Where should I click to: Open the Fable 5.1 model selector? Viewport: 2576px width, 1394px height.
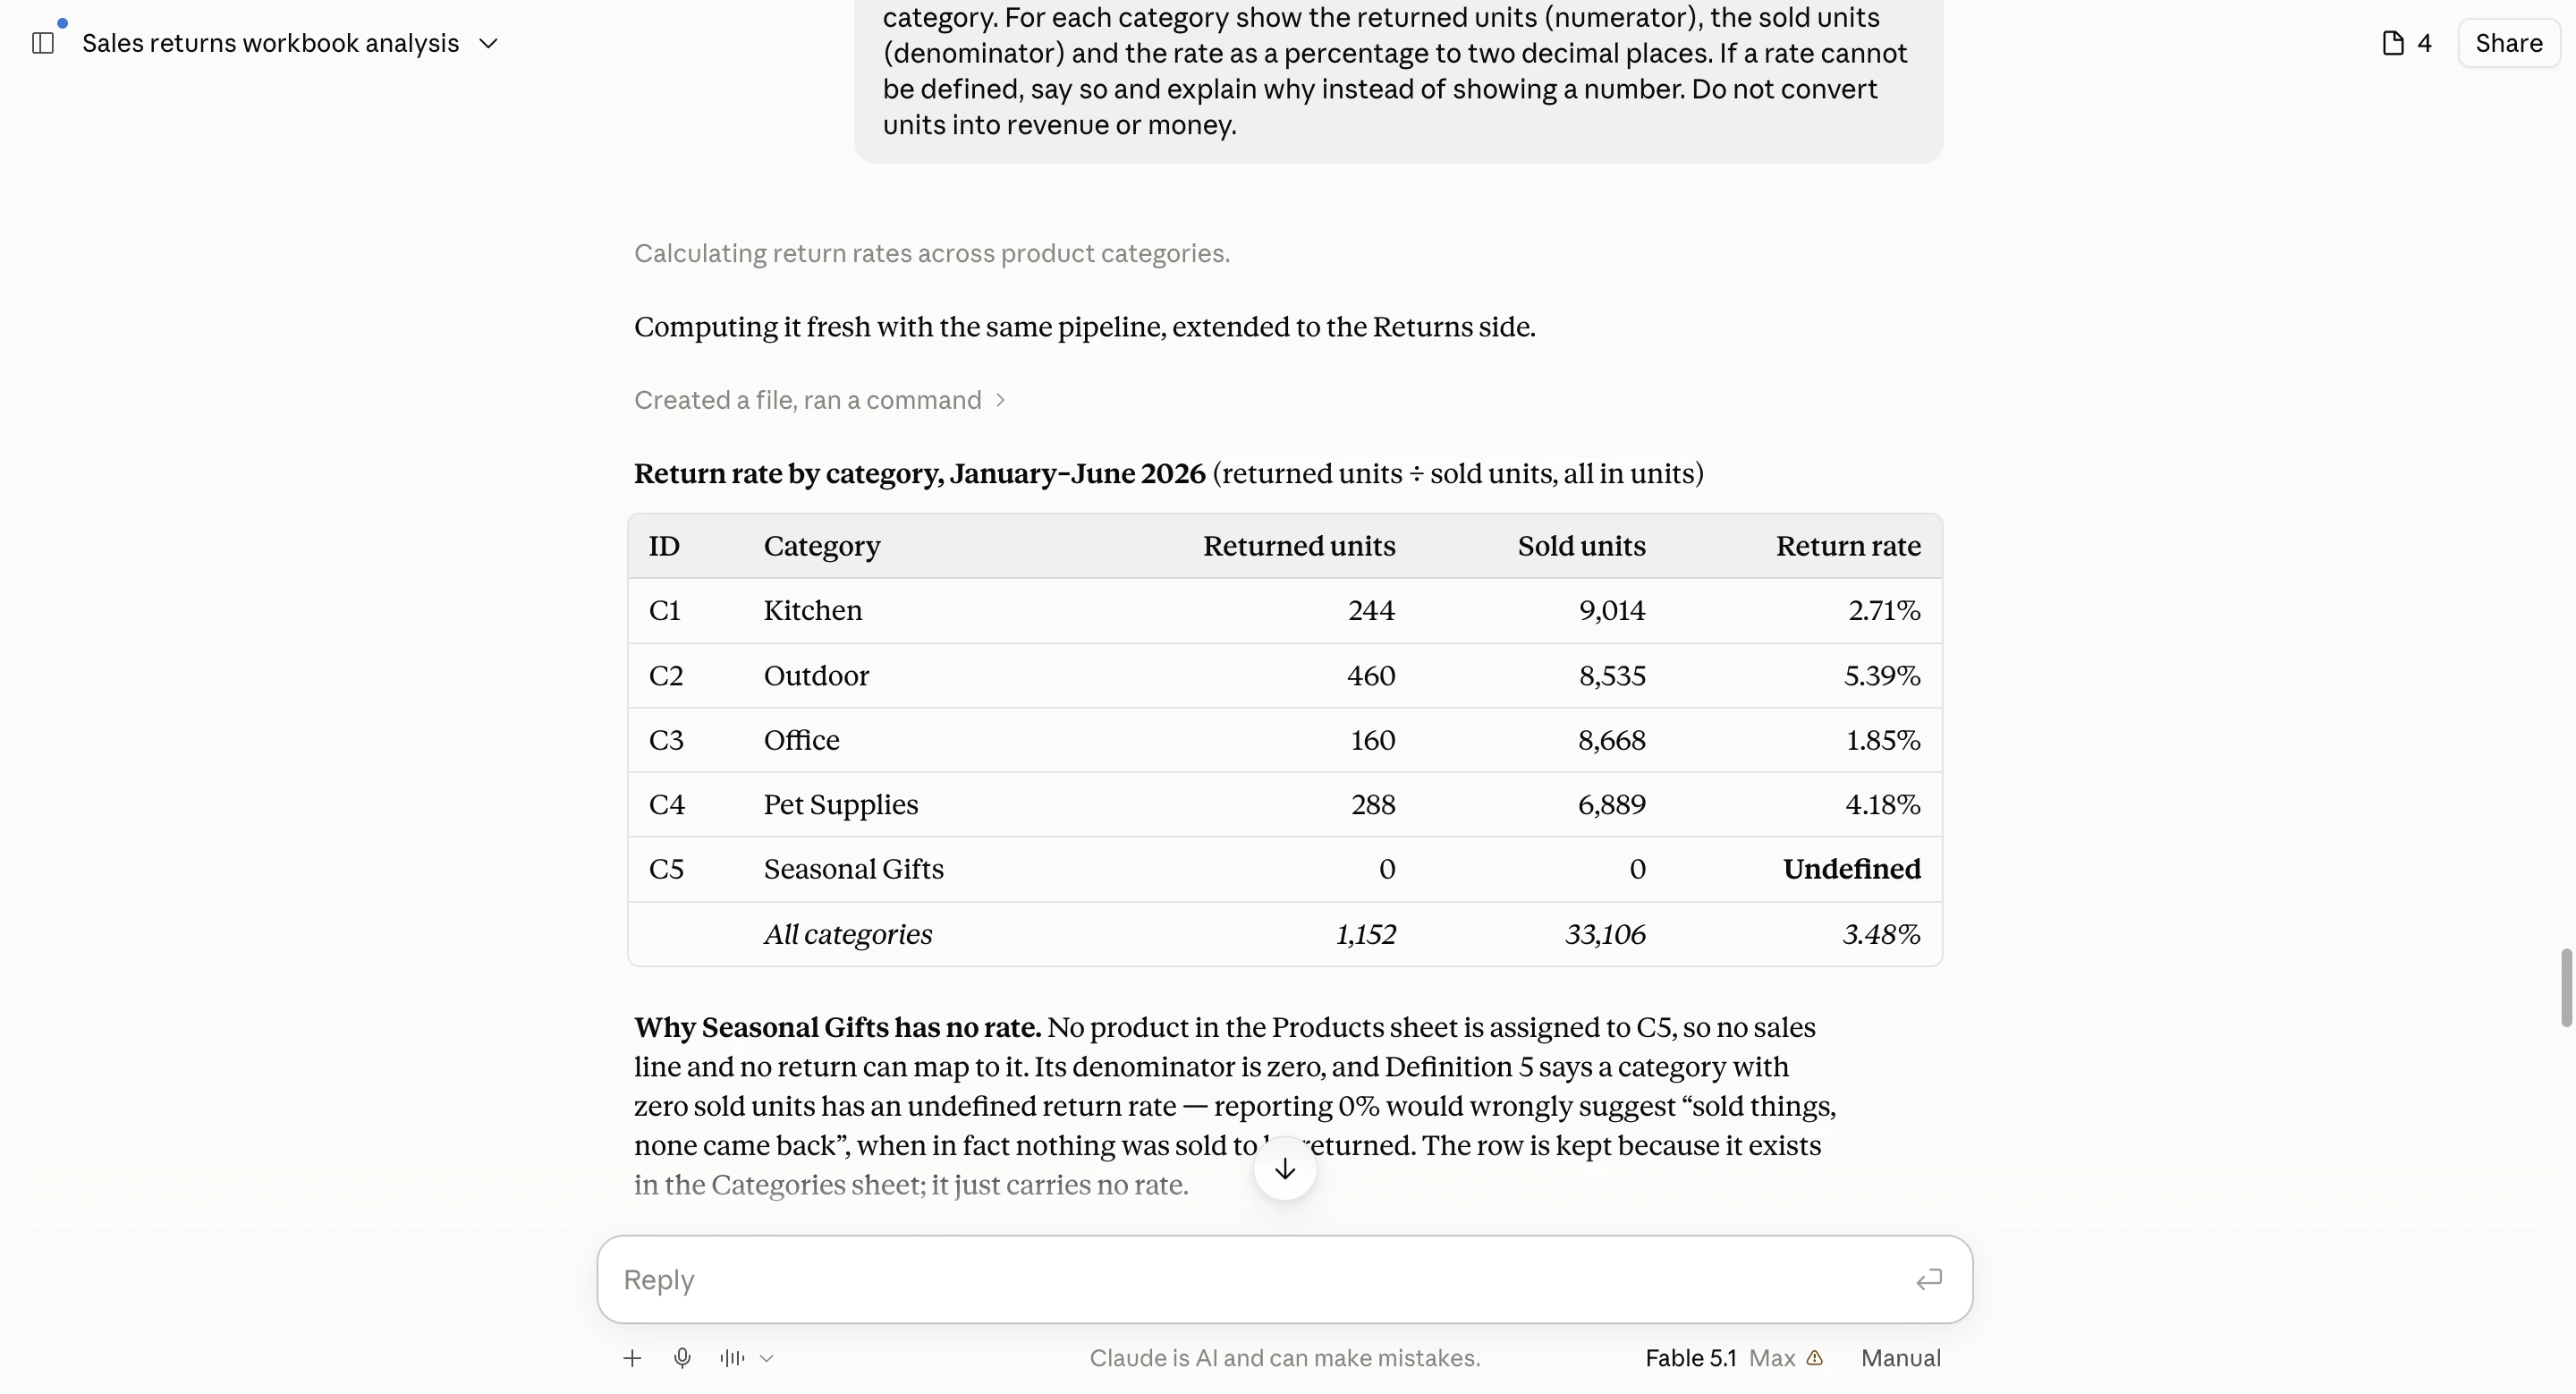pos(1690,1358)
